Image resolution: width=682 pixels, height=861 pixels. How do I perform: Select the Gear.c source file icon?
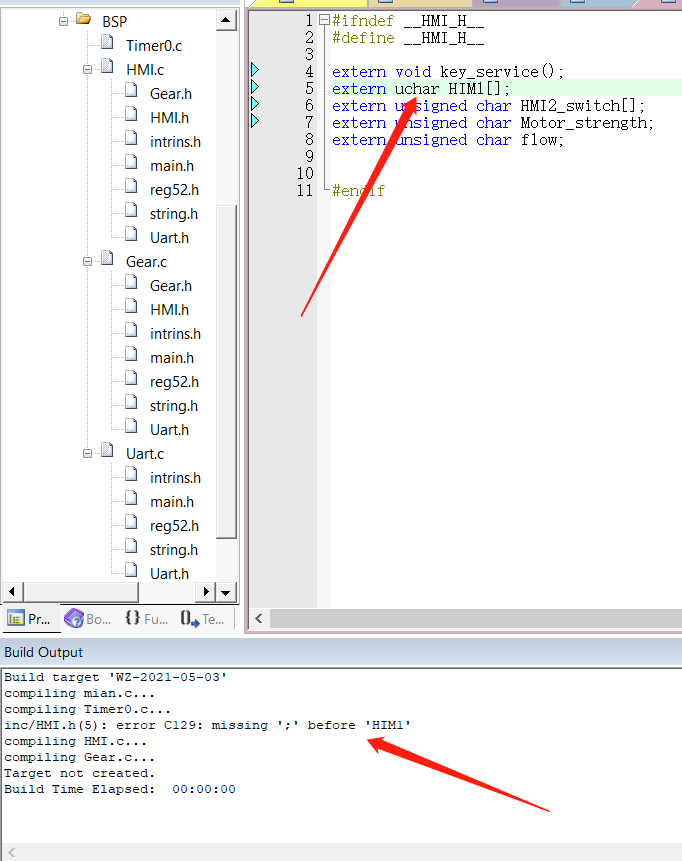[x=108, y=258]
